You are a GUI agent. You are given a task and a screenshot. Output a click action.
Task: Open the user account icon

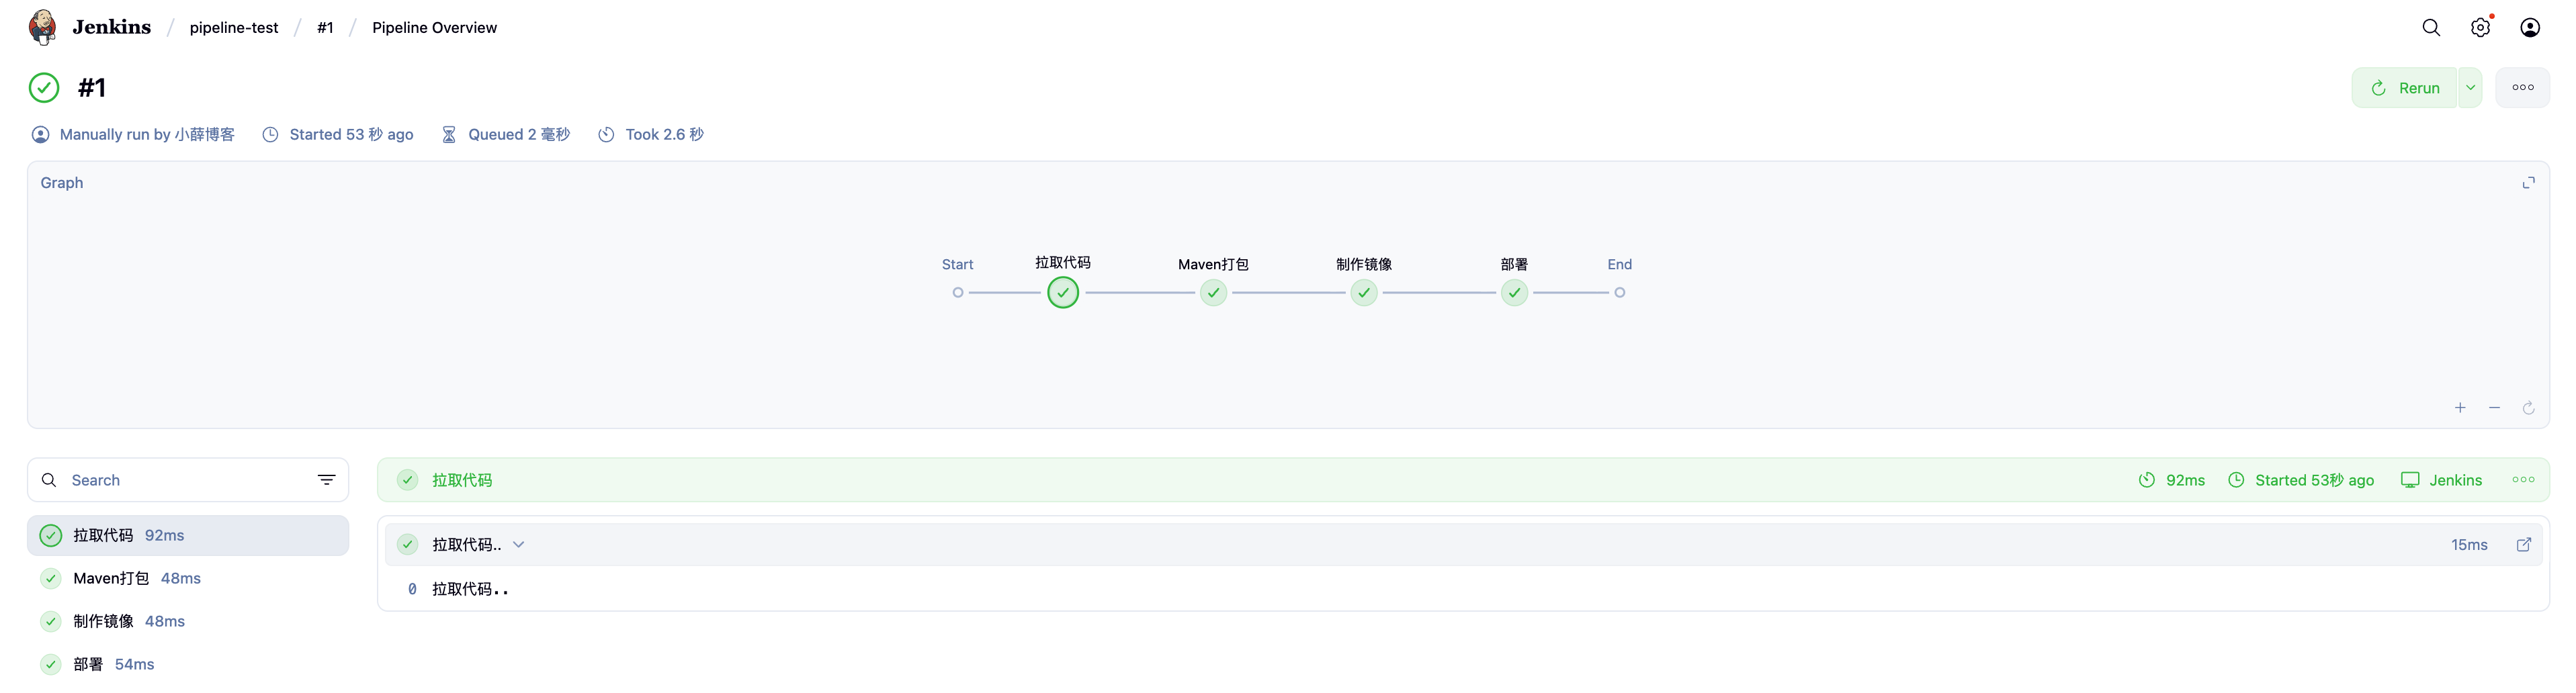pyautogui.click(x=2530, y=28)
